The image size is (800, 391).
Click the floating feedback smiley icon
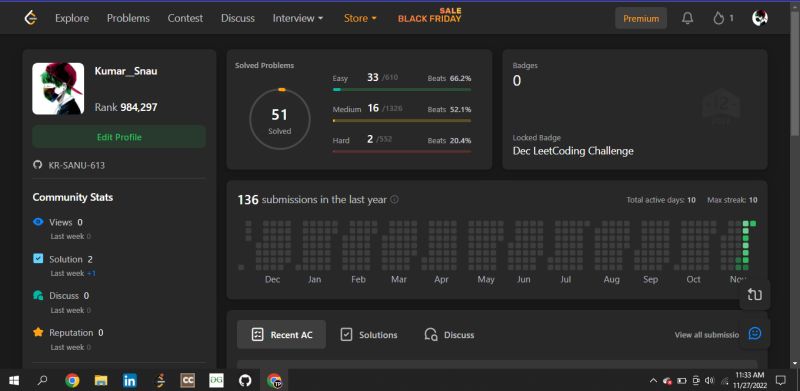(x=755, y=333)
